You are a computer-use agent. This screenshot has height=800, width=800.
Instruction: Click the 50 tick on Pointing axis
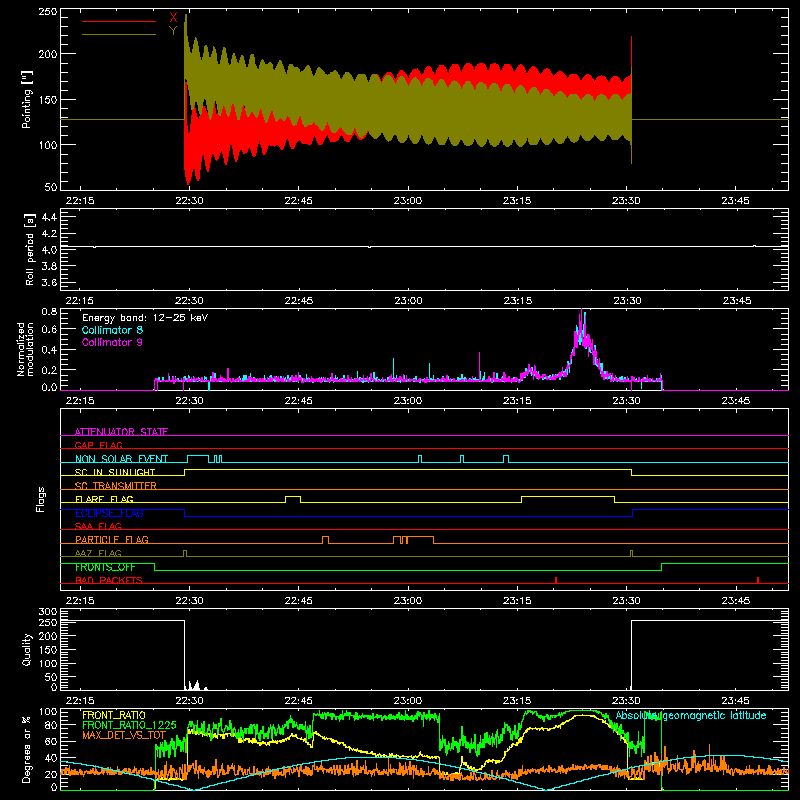tap(51, 187)
